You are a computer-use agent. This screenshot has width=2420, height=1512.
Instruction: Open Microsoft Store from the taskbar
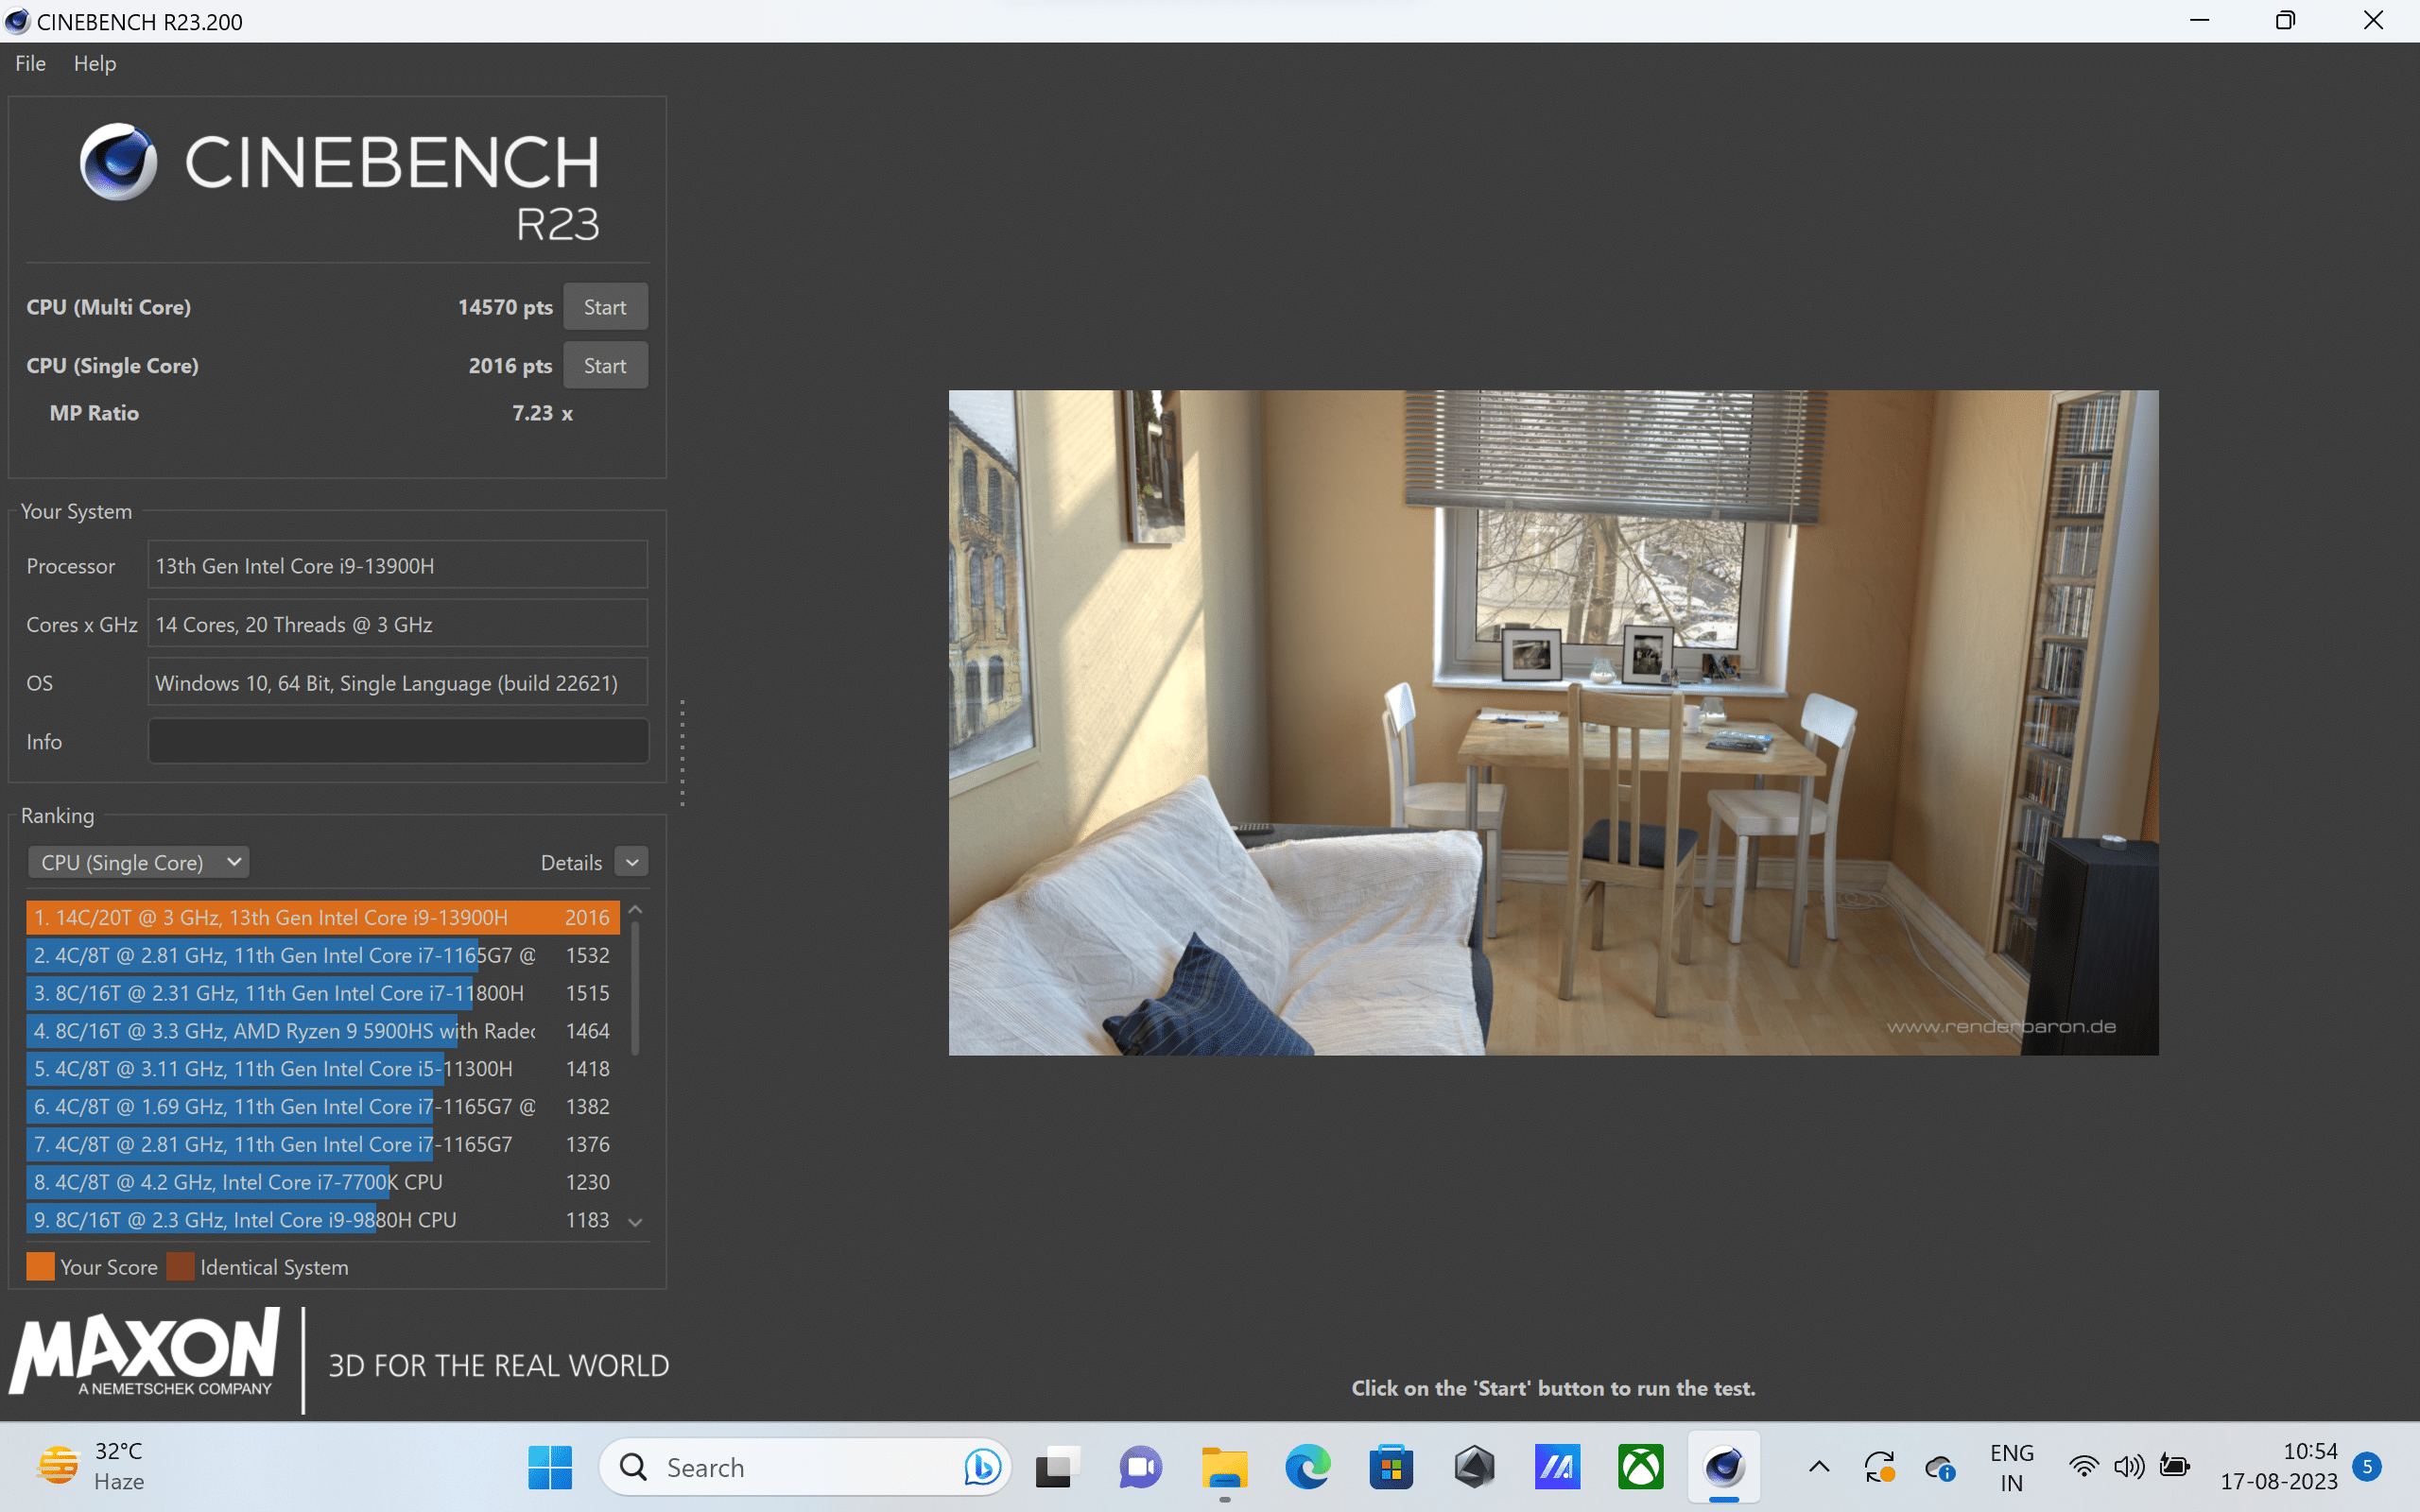coord(1391,1467)
